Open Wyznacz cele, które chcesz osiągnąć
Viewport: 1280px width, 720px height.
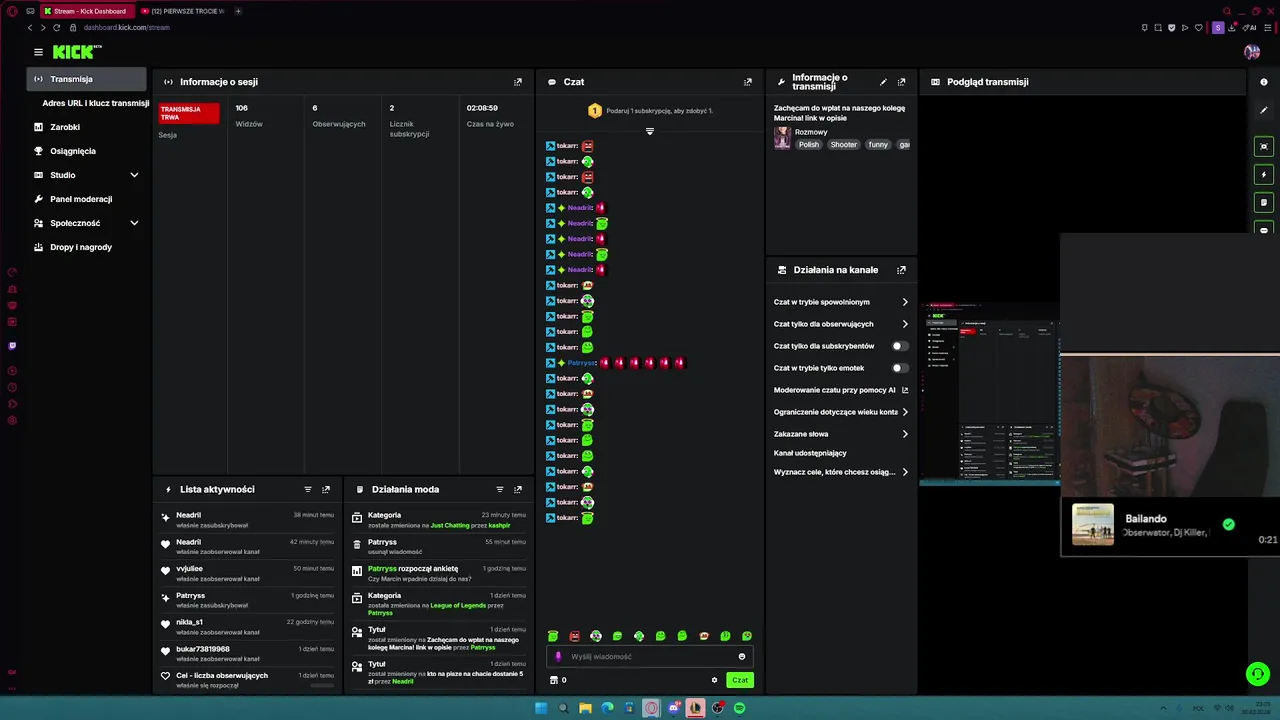coord(840,472)
